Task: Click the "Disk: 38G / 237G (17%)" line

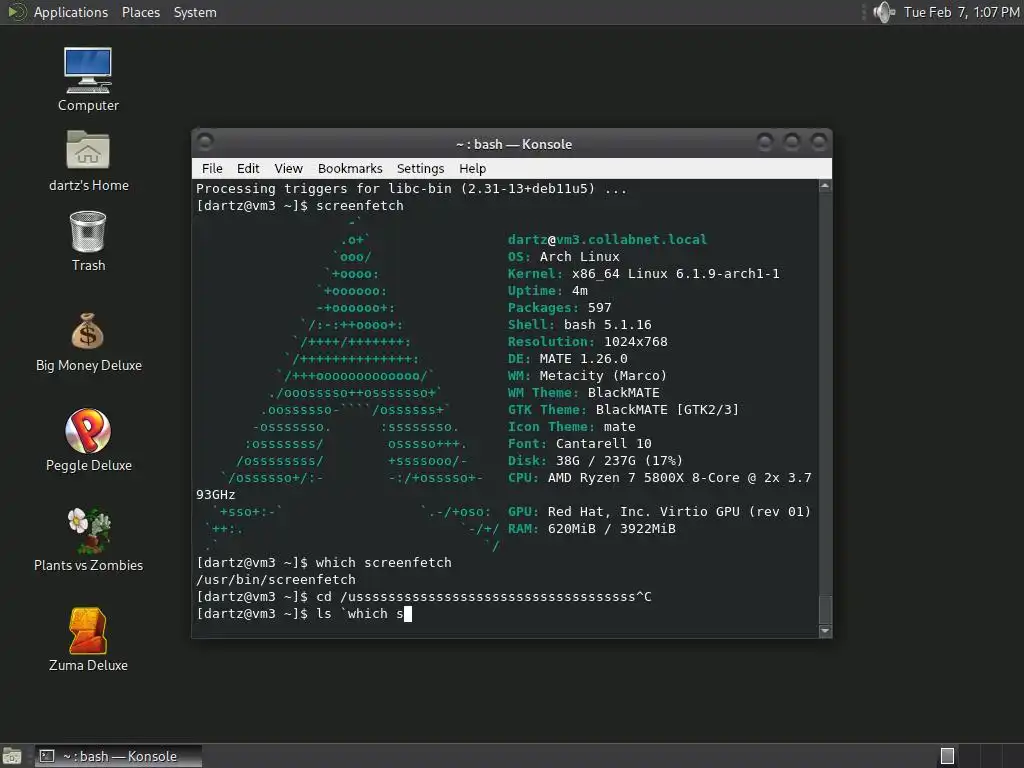Action: point(595,460)
